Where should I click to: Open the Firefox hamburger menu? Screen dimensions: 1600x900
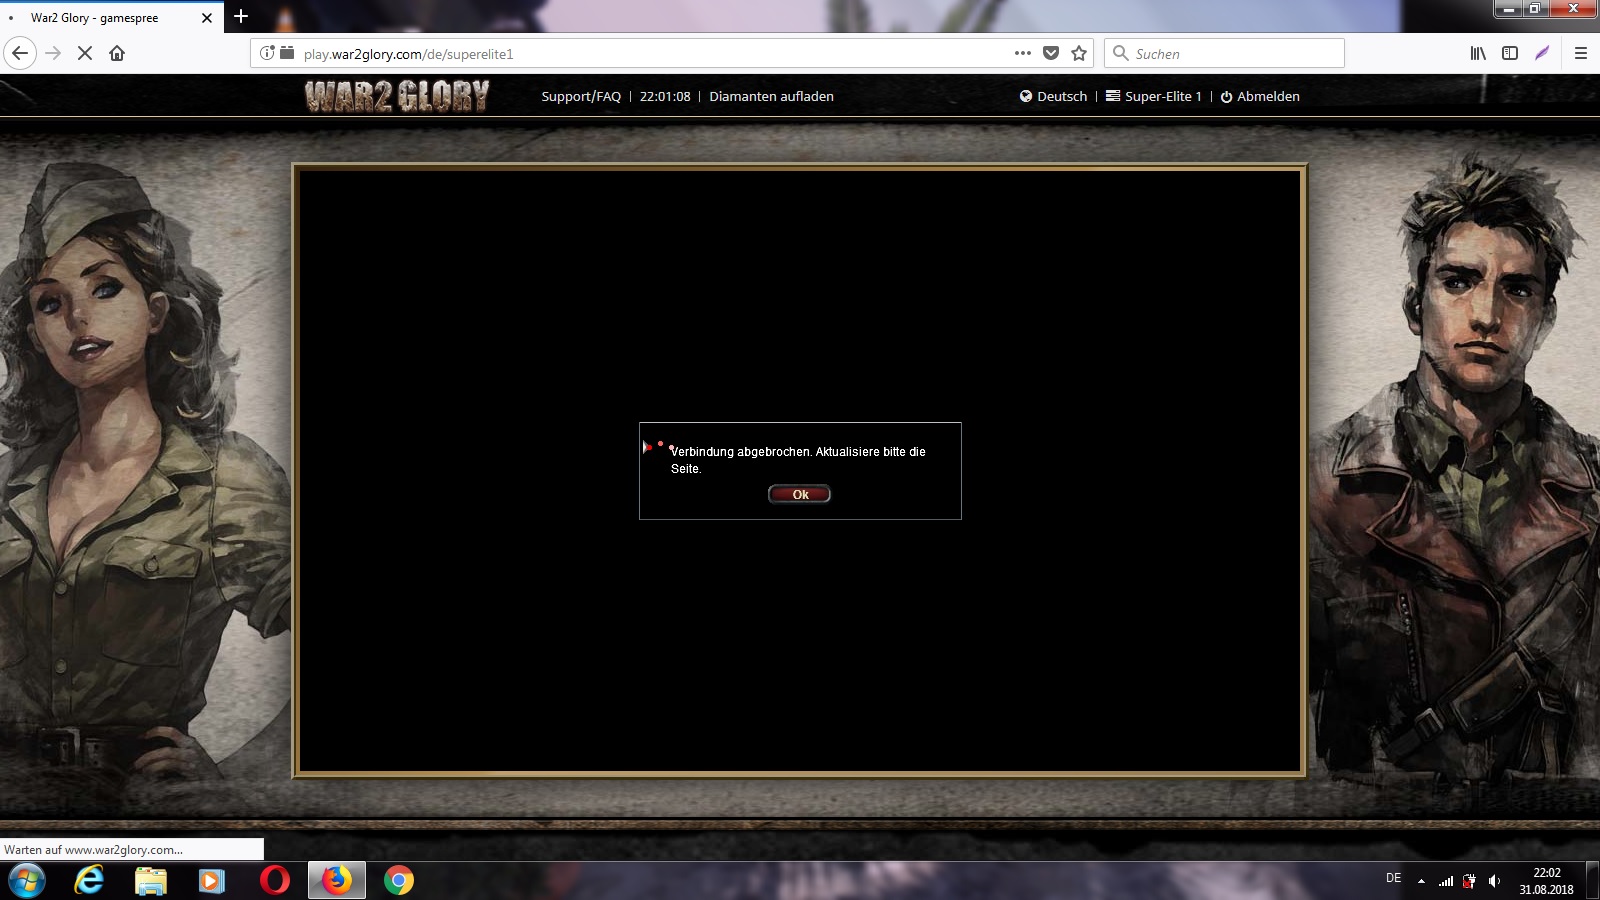1581,53
